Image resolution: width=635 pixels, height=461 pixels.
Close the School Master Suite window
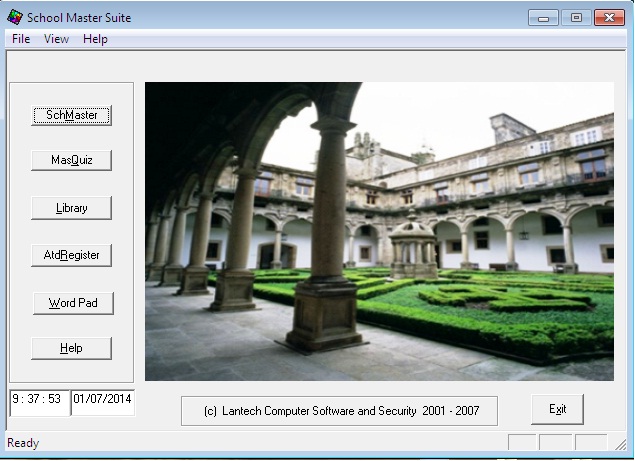[x=608, y=17]
